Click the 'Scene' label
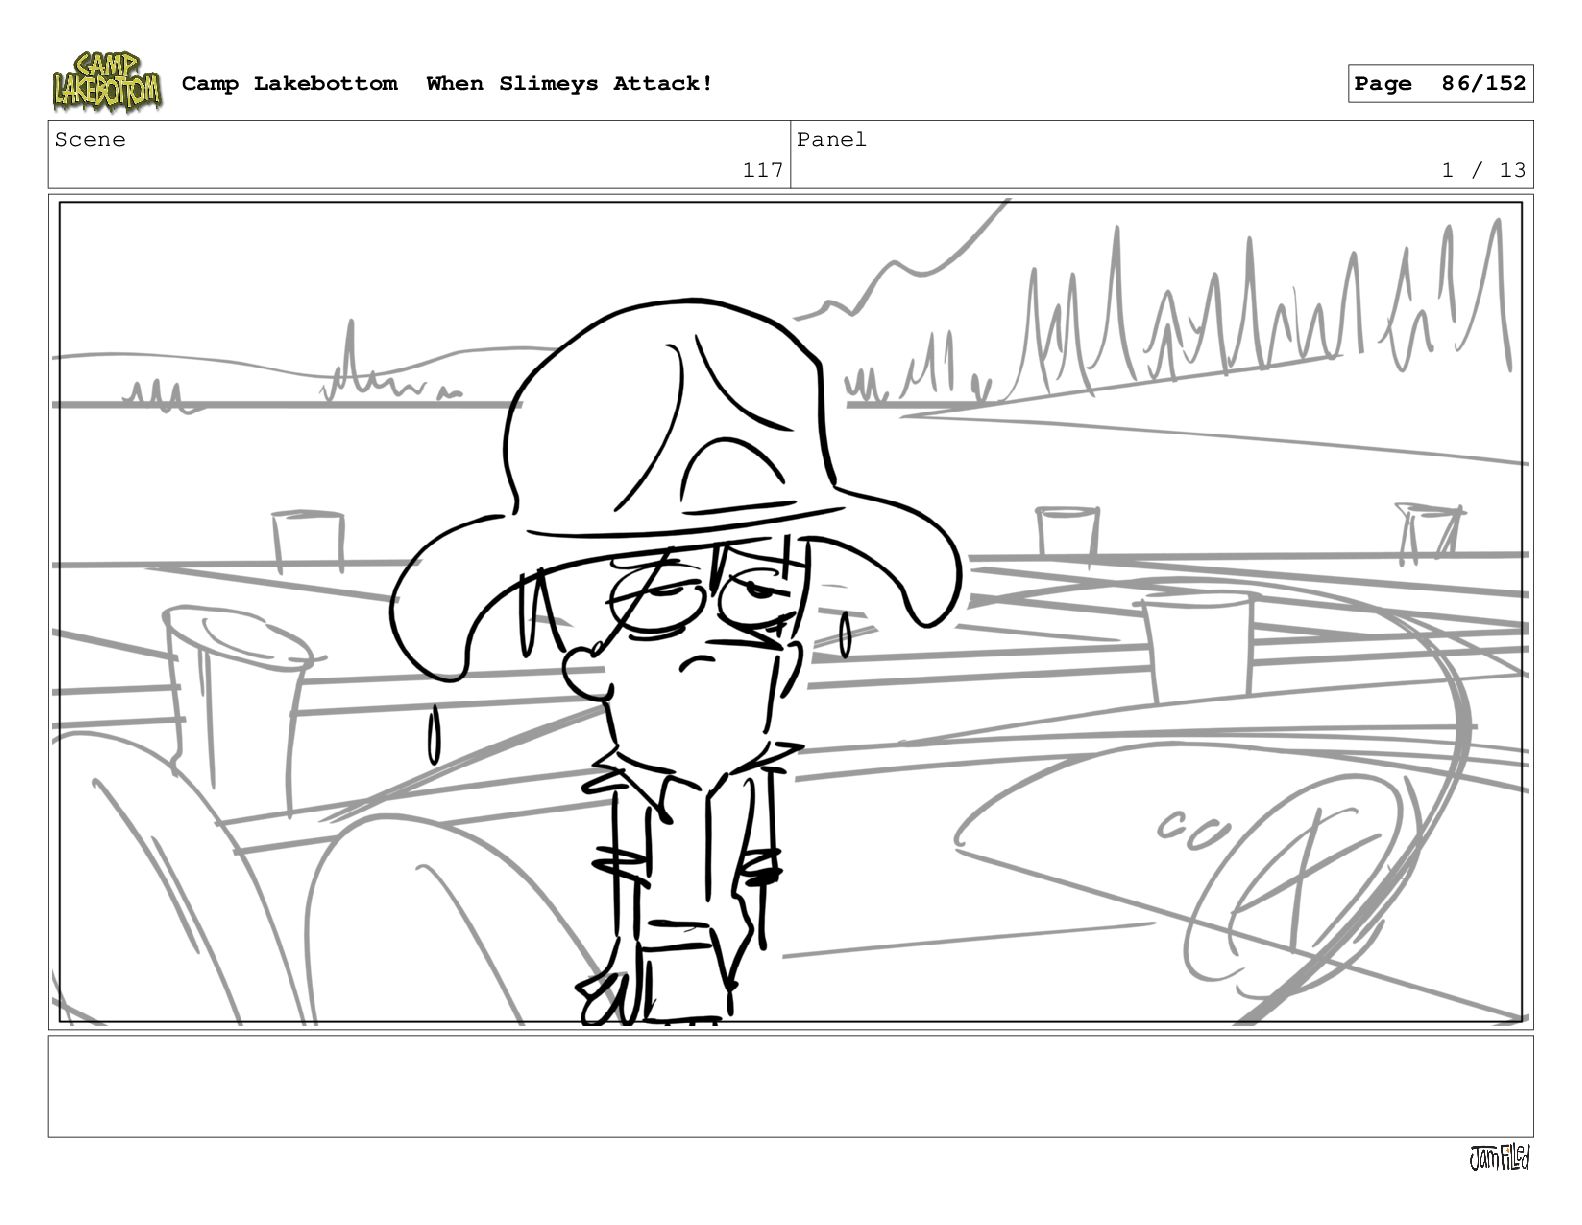Screen dimensions: 1582x1225 coord(90,140)
